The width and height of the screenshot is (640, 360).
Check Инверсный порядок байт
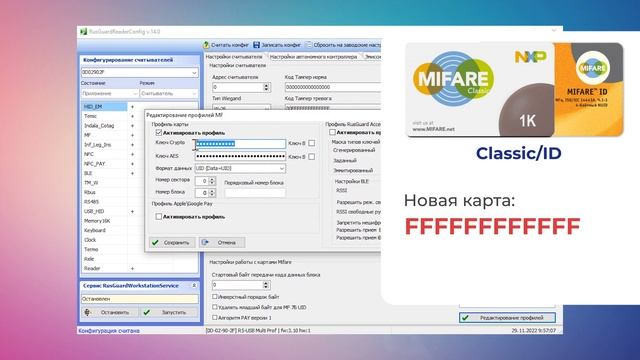[215, 297]
